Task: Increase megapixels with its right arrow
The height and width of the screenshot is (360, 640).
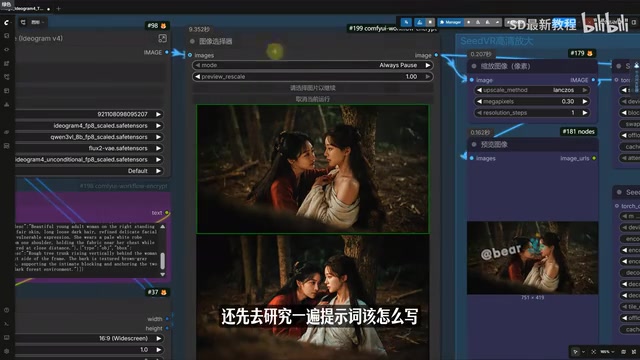Action: (585, 101)
